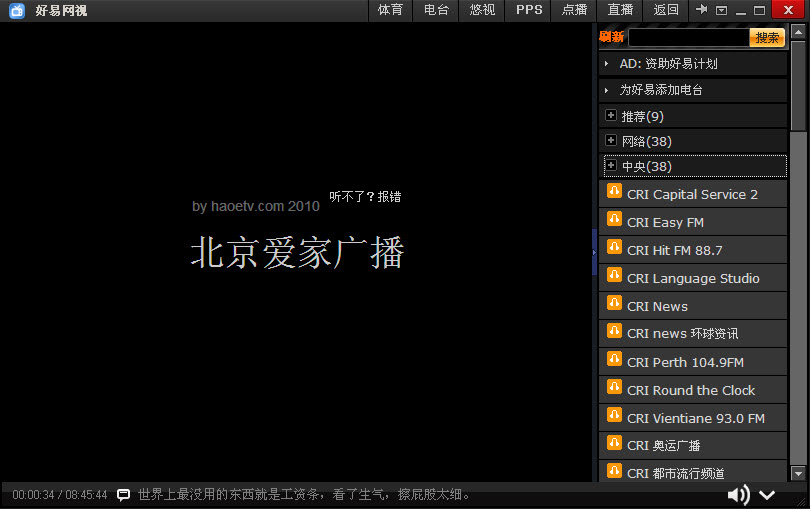
Task: Click the channel list scroll down arrow
Action: 798,473
